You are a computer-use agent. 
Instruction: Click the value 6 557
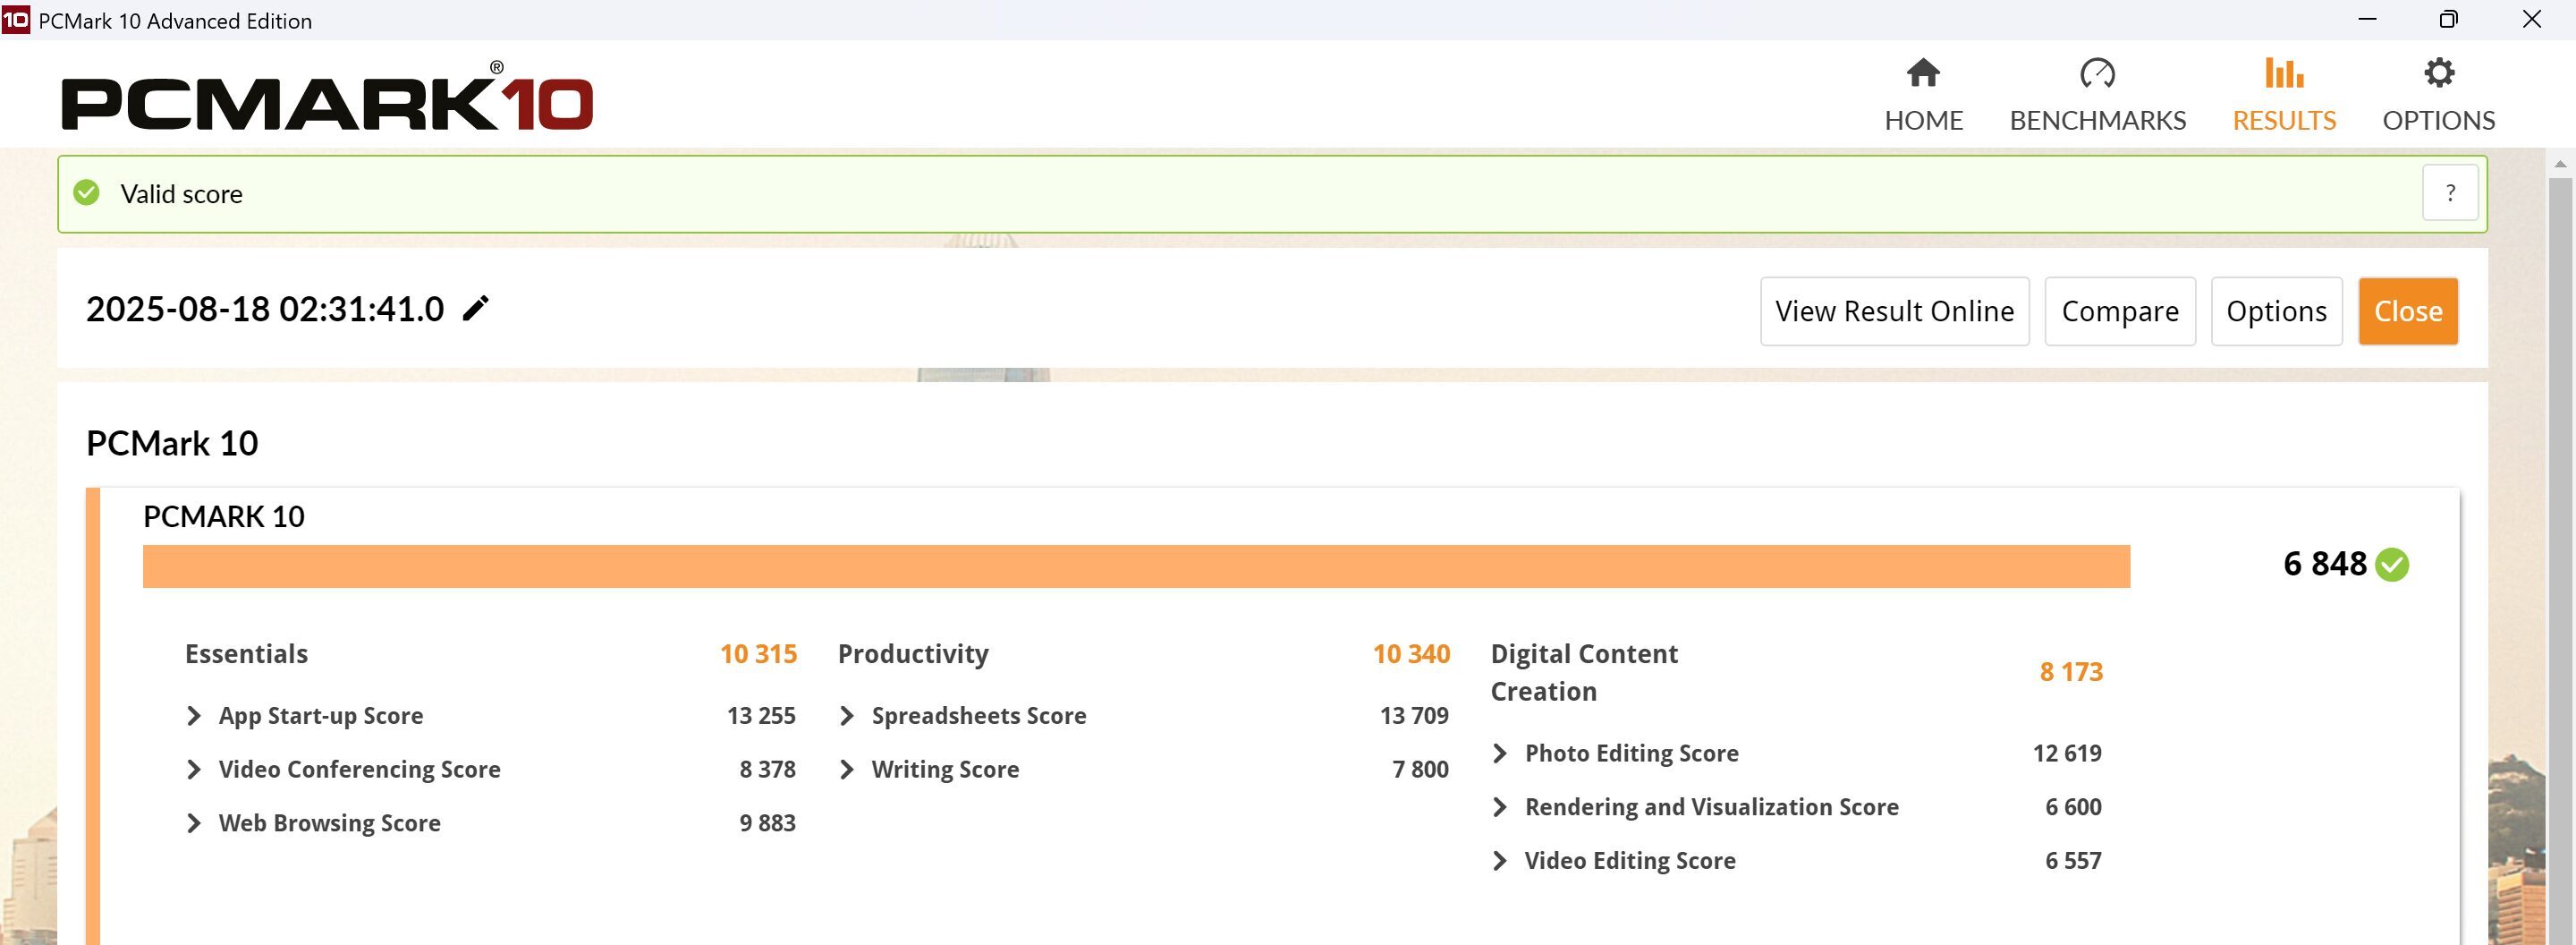pos(2073,861)
